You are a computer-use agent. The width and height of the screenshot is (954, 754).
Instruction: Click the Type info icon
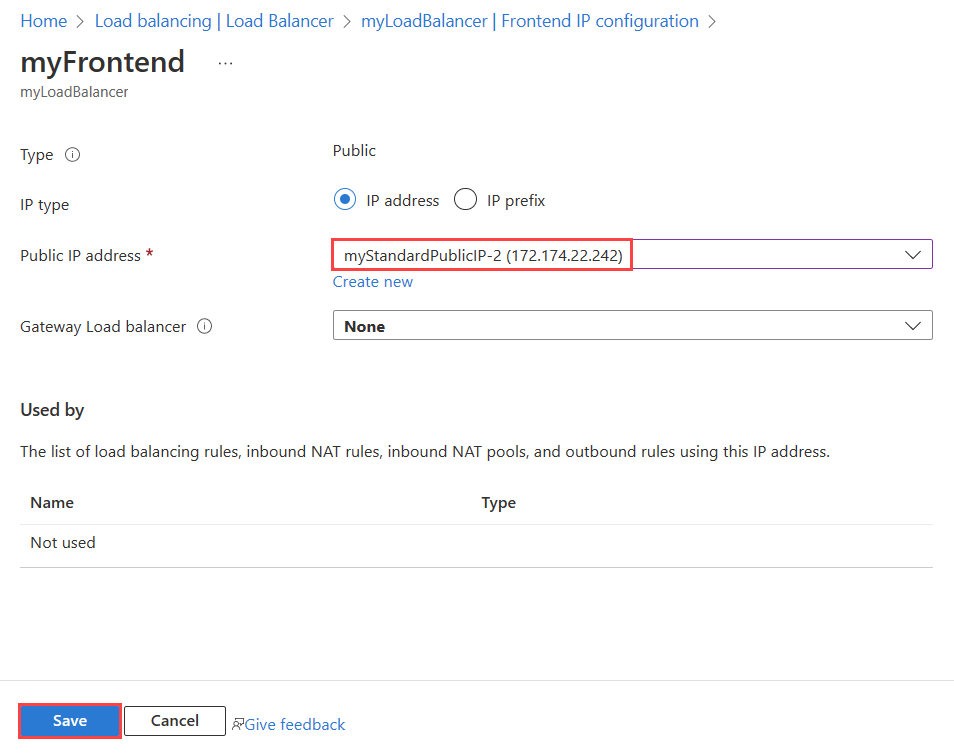[72, 155]
